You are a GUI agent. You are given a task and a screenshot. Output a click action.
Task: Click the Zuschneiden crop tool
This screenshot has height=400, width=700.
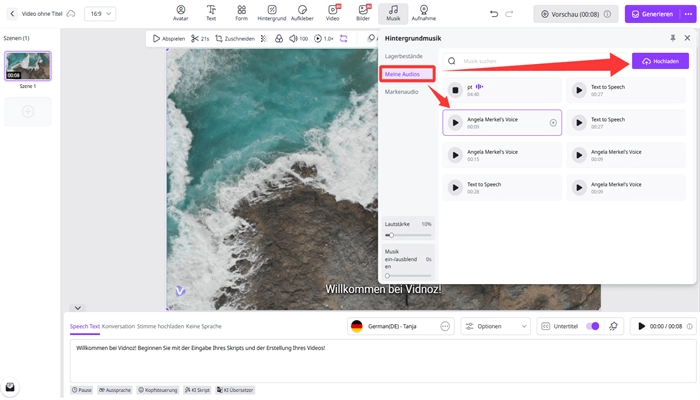[235, 38]
